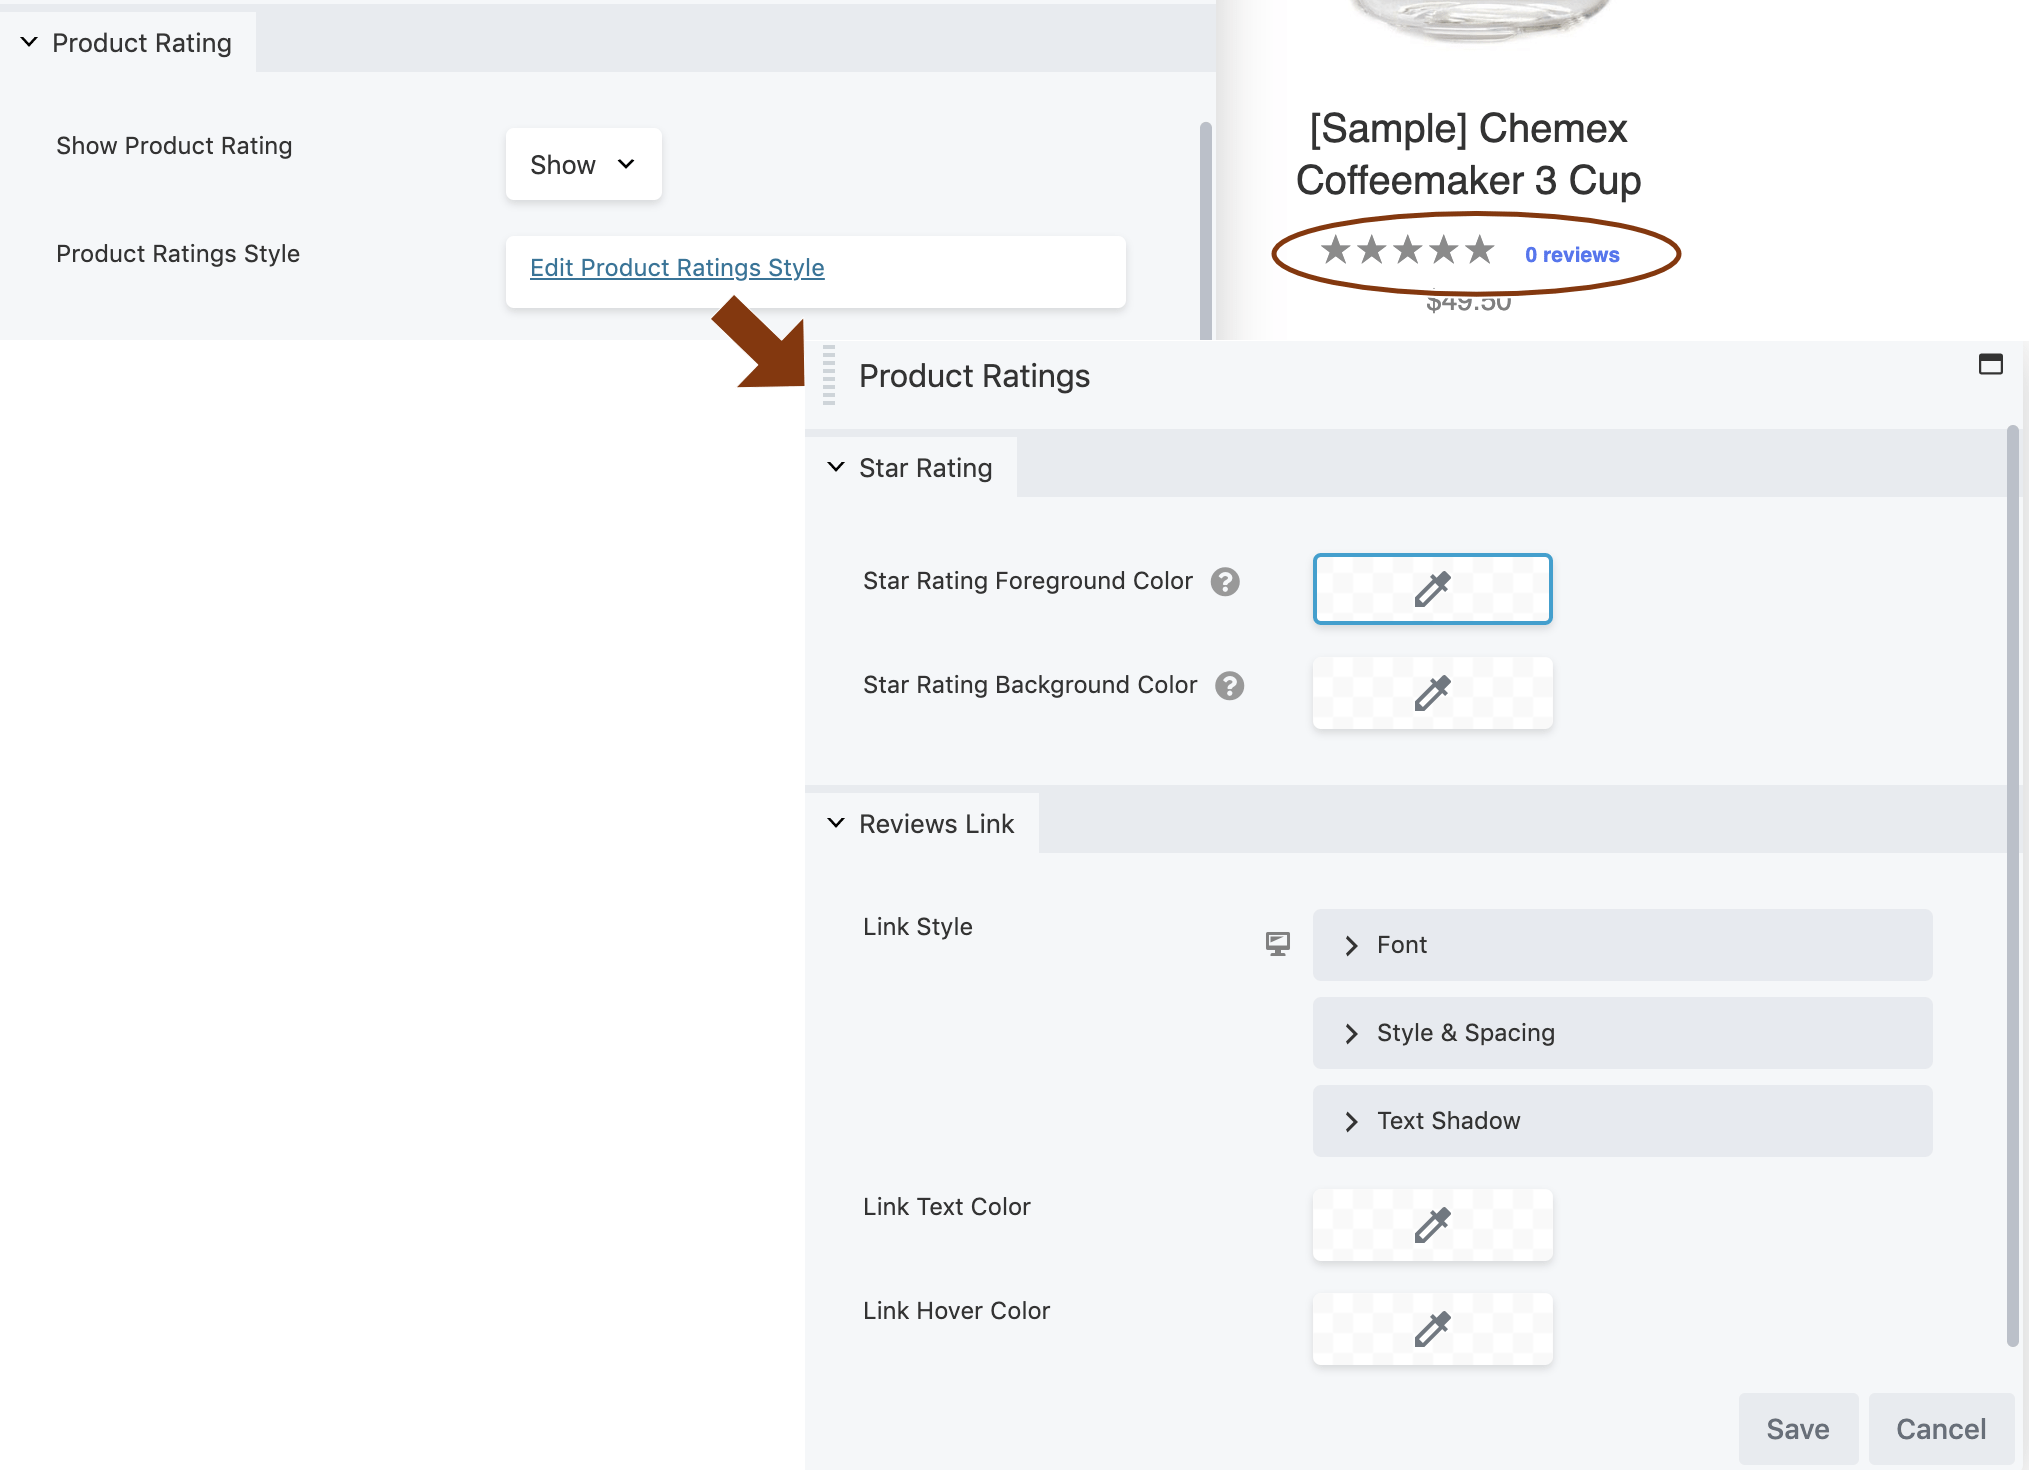Pick the Star Rating Foreground Color
This screenshot has height=1470, width=2029.
[1432, 589]
